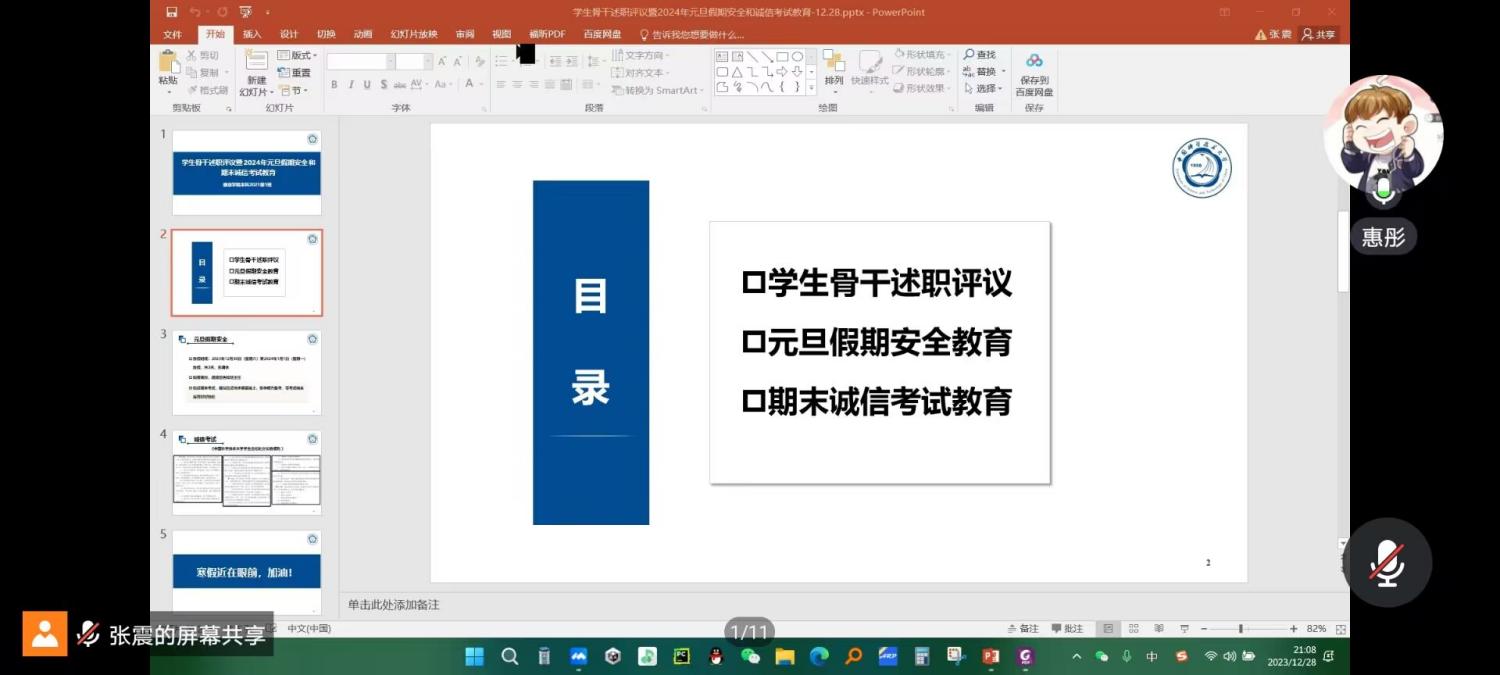Toggle the Comments (批注) pane
The image size is (1500, 675).
point(1067,629)
